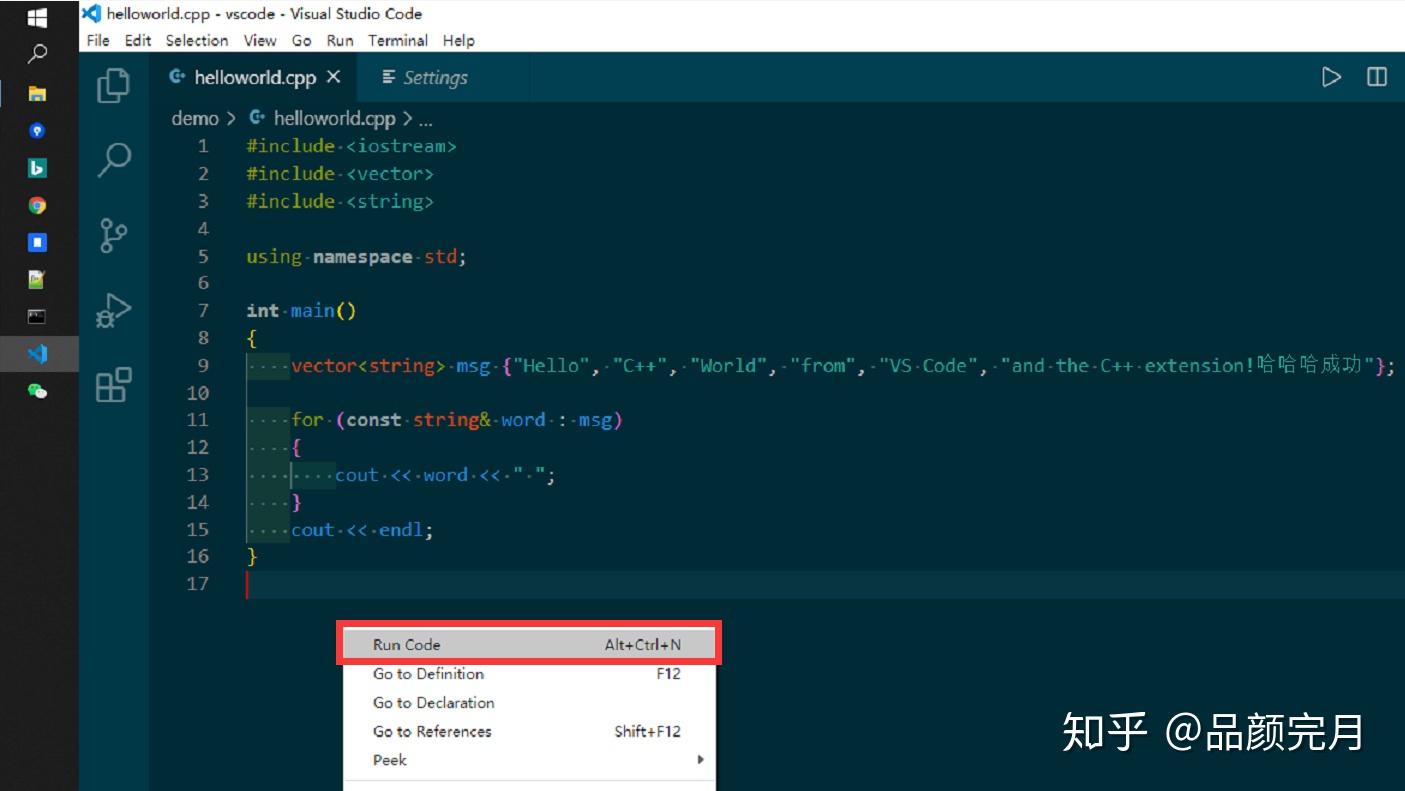
Task: Click the "VS Code" string literal
Action: tap(927, 365)
